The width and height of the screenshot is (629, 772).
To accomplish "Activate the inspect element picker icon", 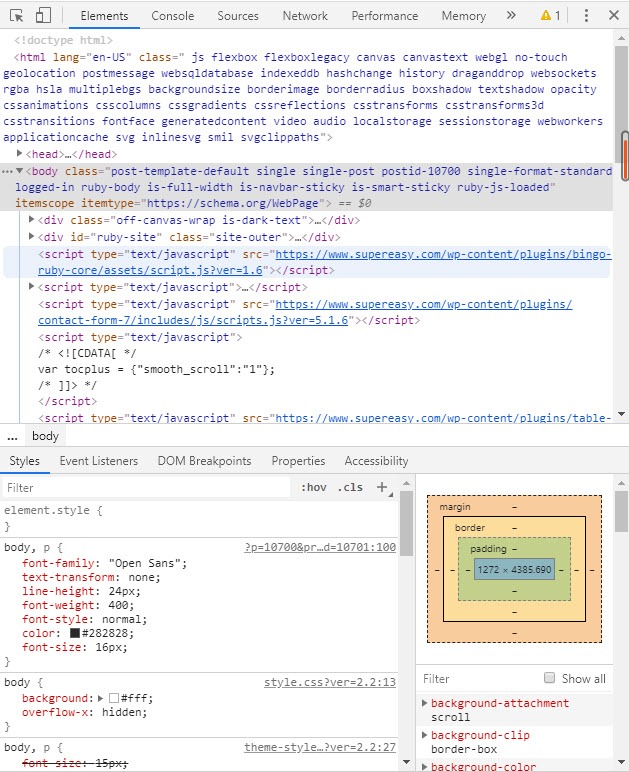I will [17, 16].
